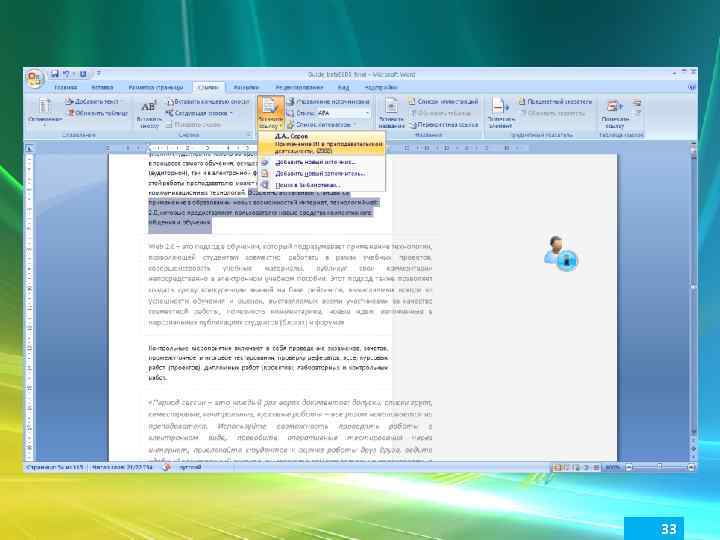Choose Добавить новый заполнитель menu item
720x540 pixels.
[x=320, y=174]
